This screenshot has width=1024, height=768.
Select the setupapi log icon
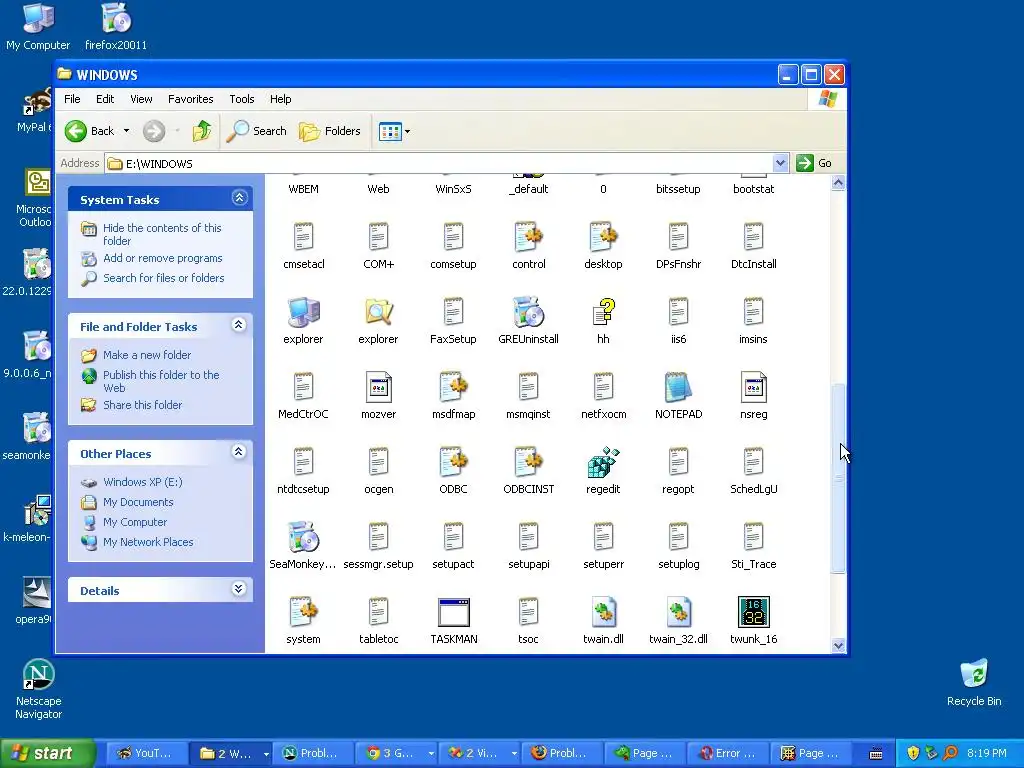[528, 537]
